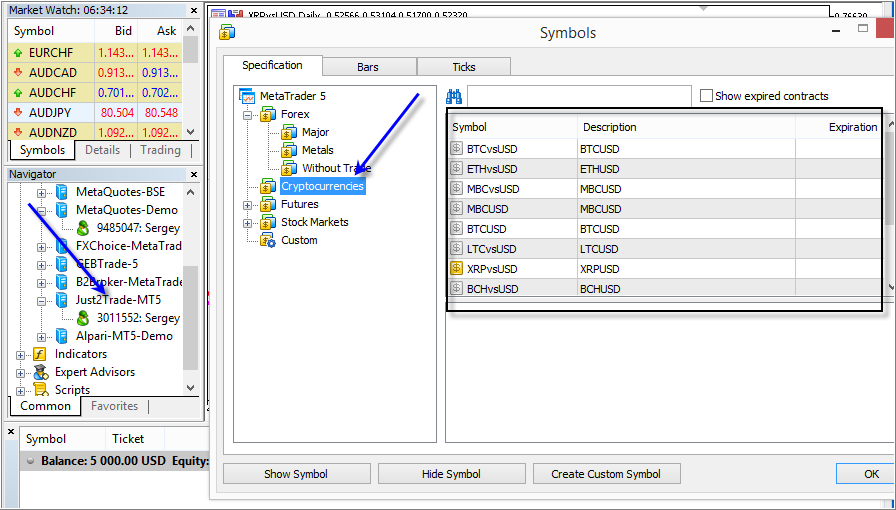Switch to the Ticks tab
Screen dimensions: 896x510
point(464,67)
